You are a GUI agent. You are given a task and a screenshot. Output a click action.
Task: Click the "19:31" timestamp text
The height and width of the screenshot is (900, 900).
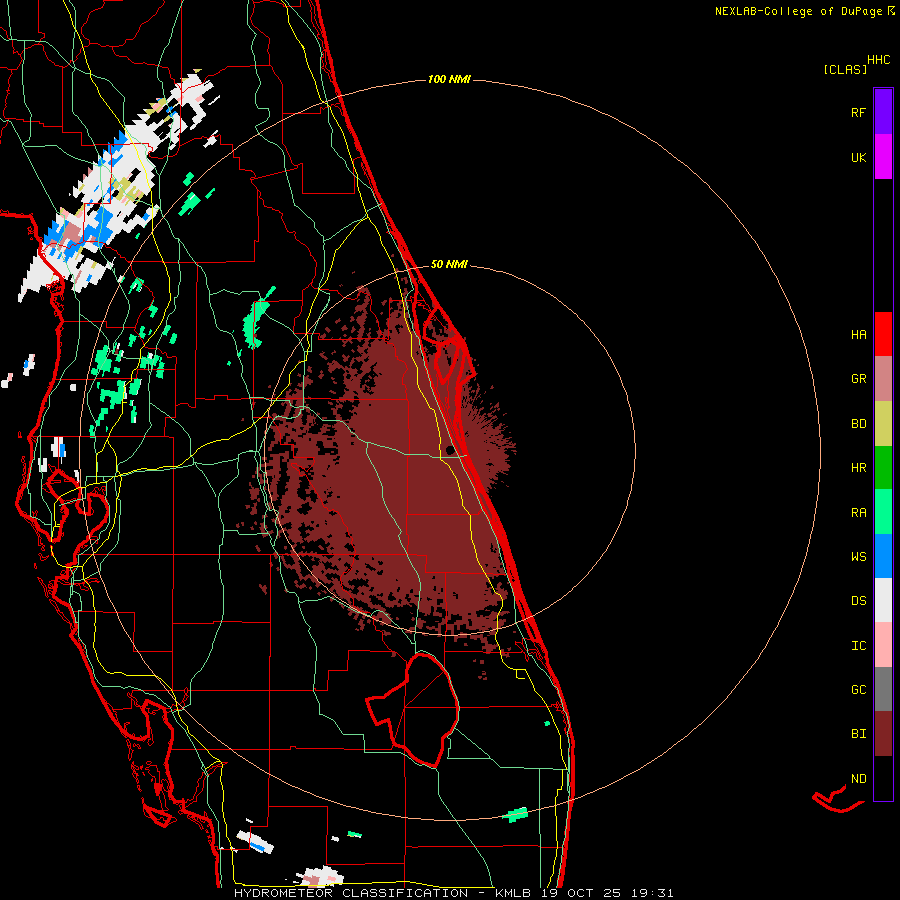[x=655, y=893]
